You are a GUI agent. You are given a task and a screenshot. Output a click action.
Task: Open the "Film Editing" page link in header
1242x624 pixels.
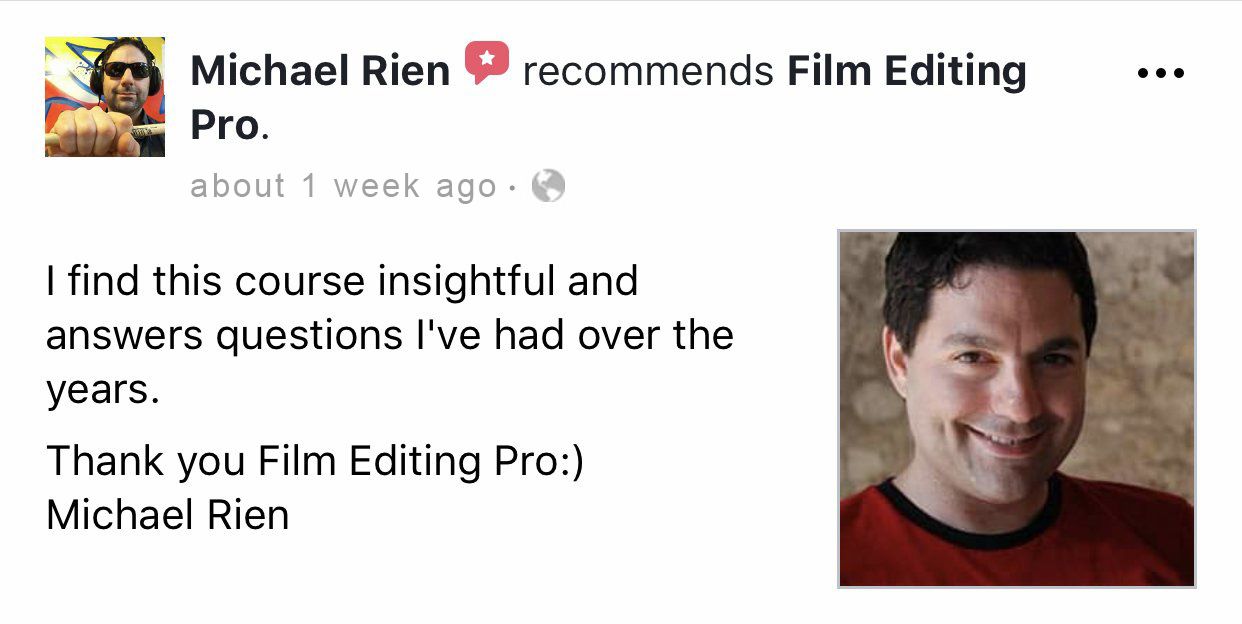(907, 71)
